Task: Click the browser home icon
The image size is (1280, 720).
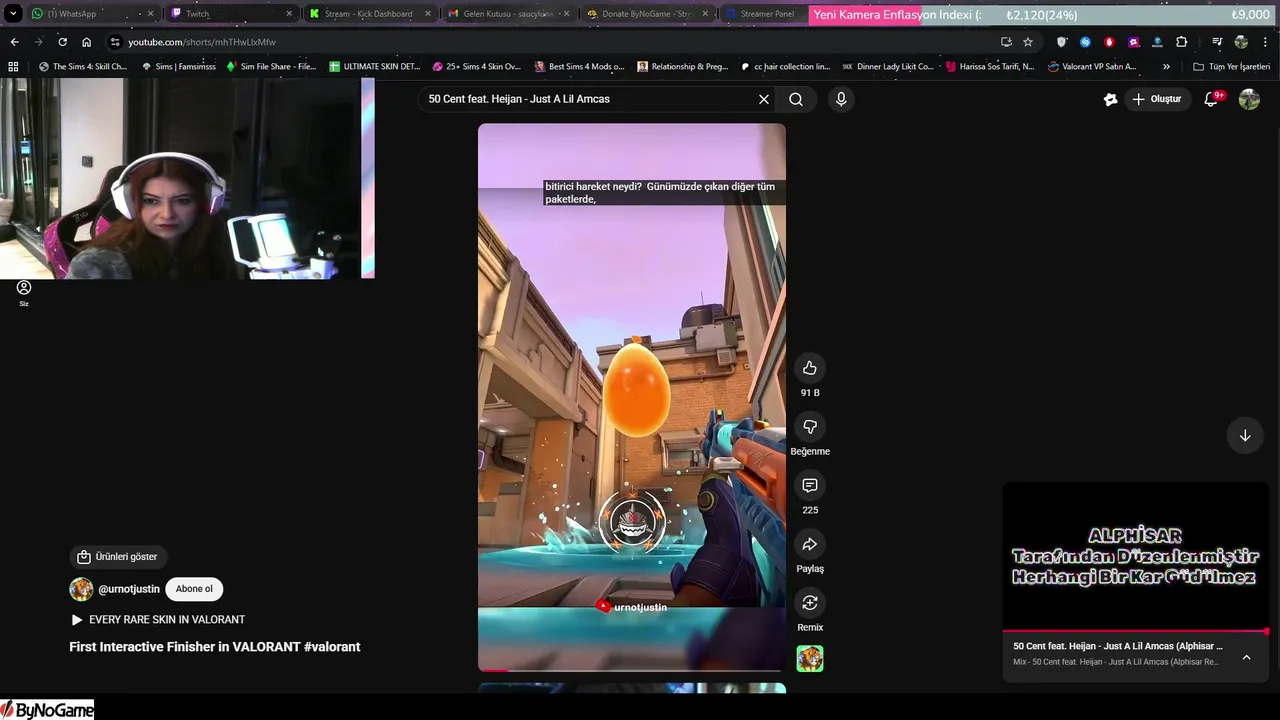Action: (86, 42)
